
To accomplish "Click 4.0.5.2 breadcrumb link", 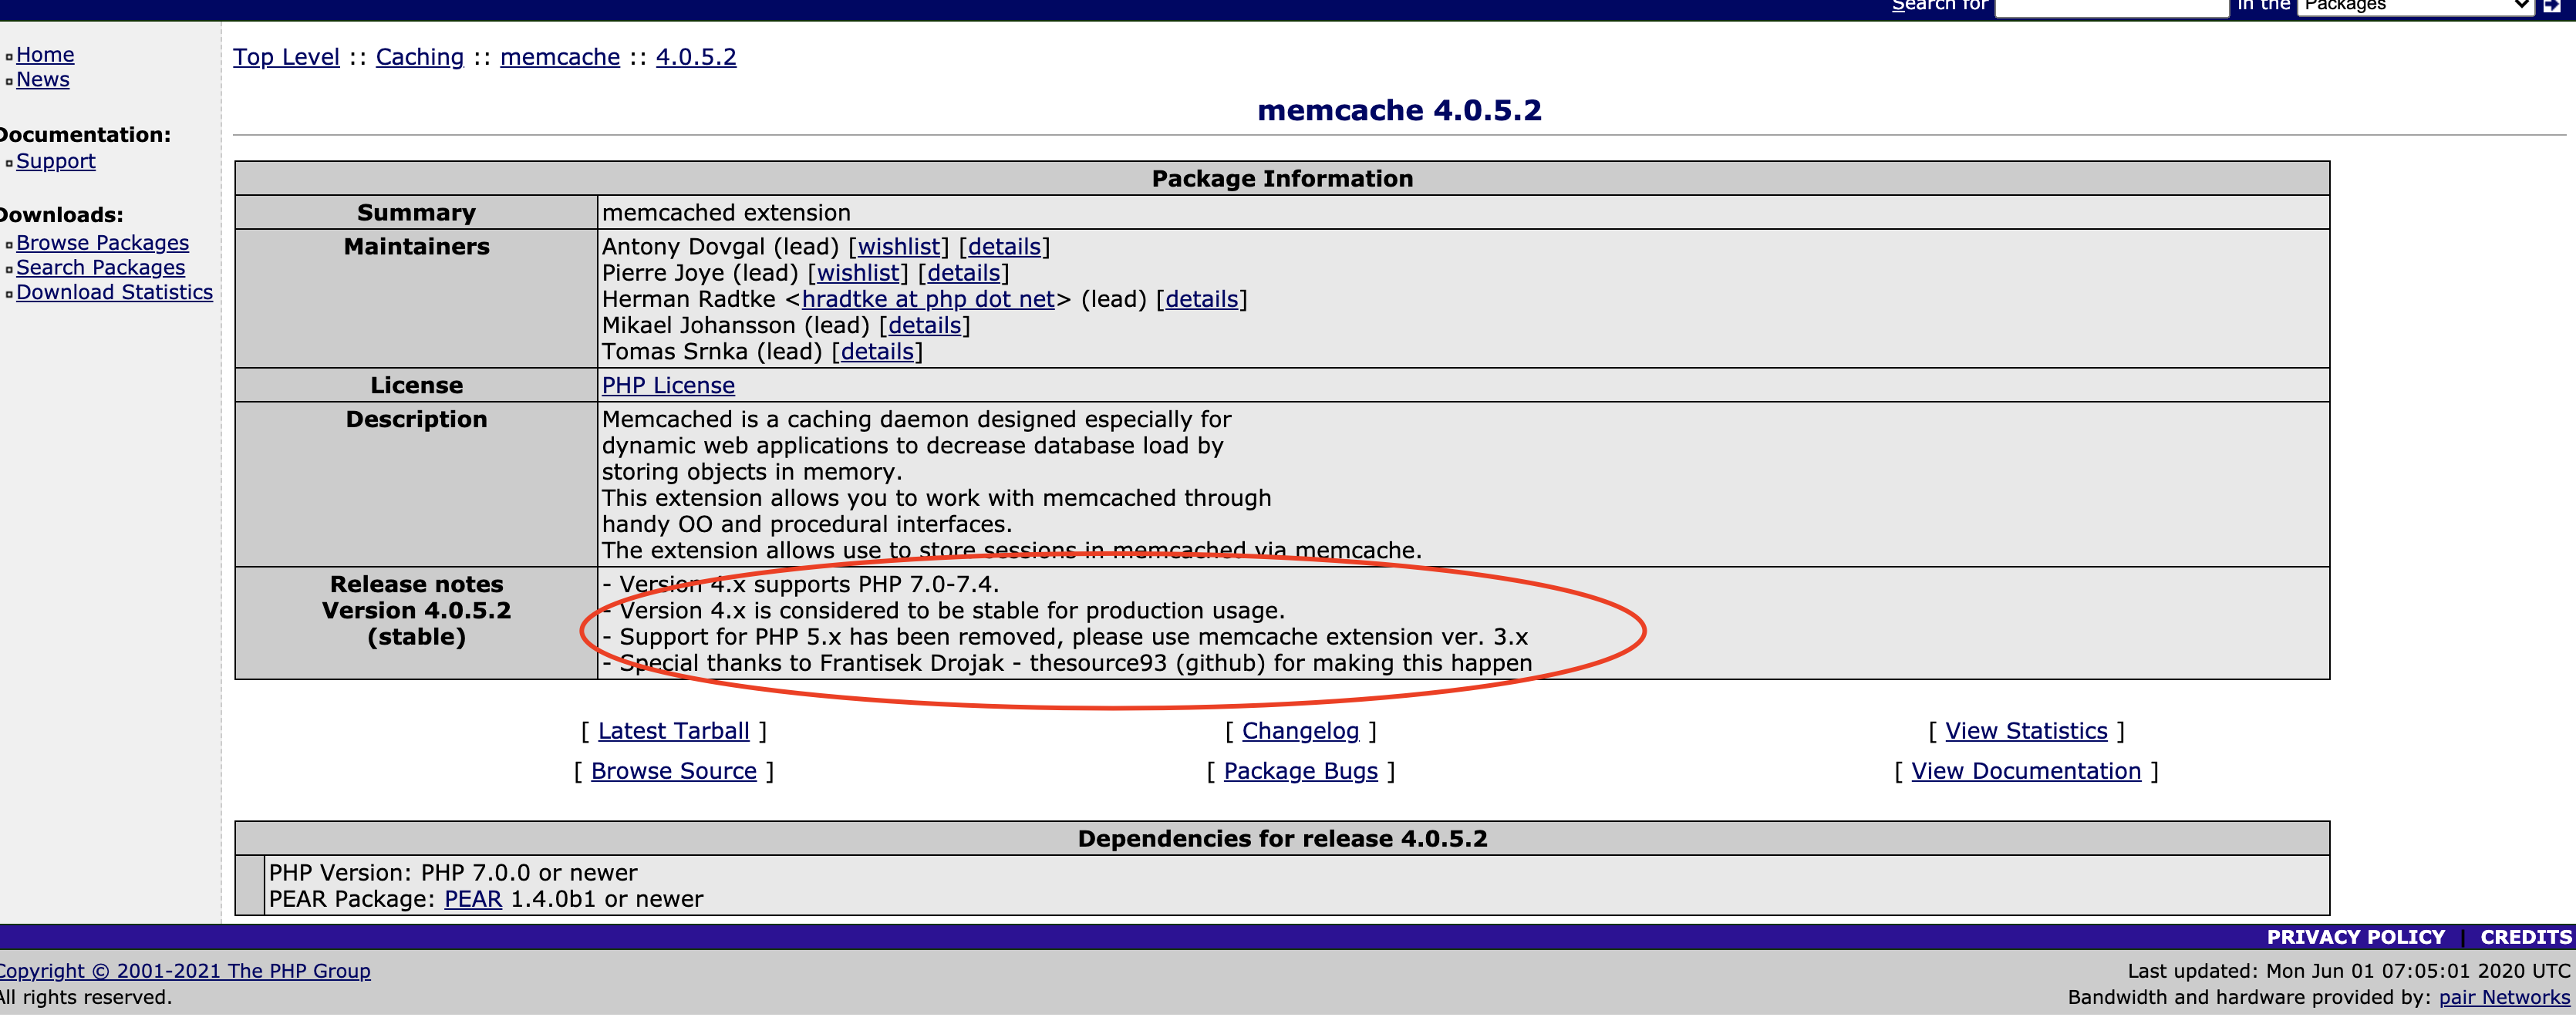I will coord(696,57).
